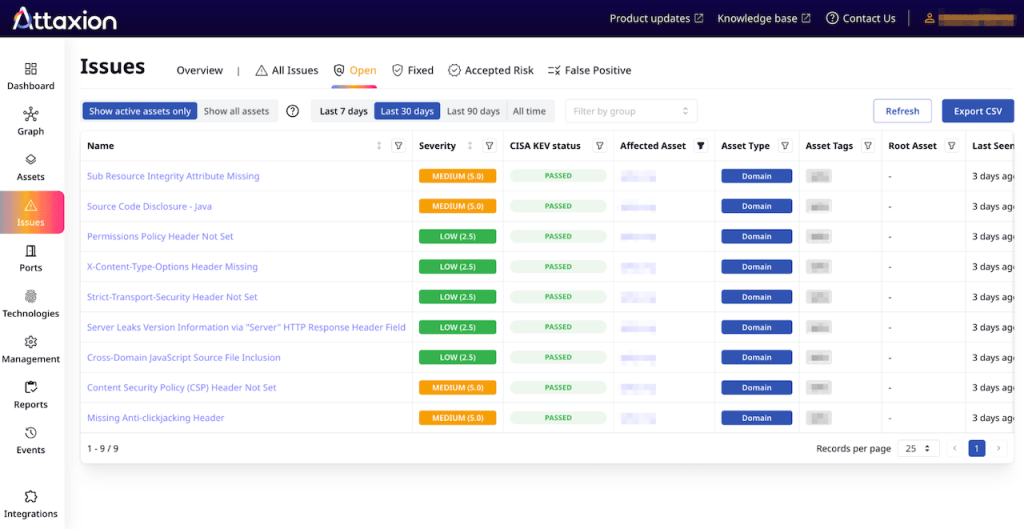
Task: Click MEDIUM (5.0) badge for Source Code Disclosure
Action: [457, 206]
